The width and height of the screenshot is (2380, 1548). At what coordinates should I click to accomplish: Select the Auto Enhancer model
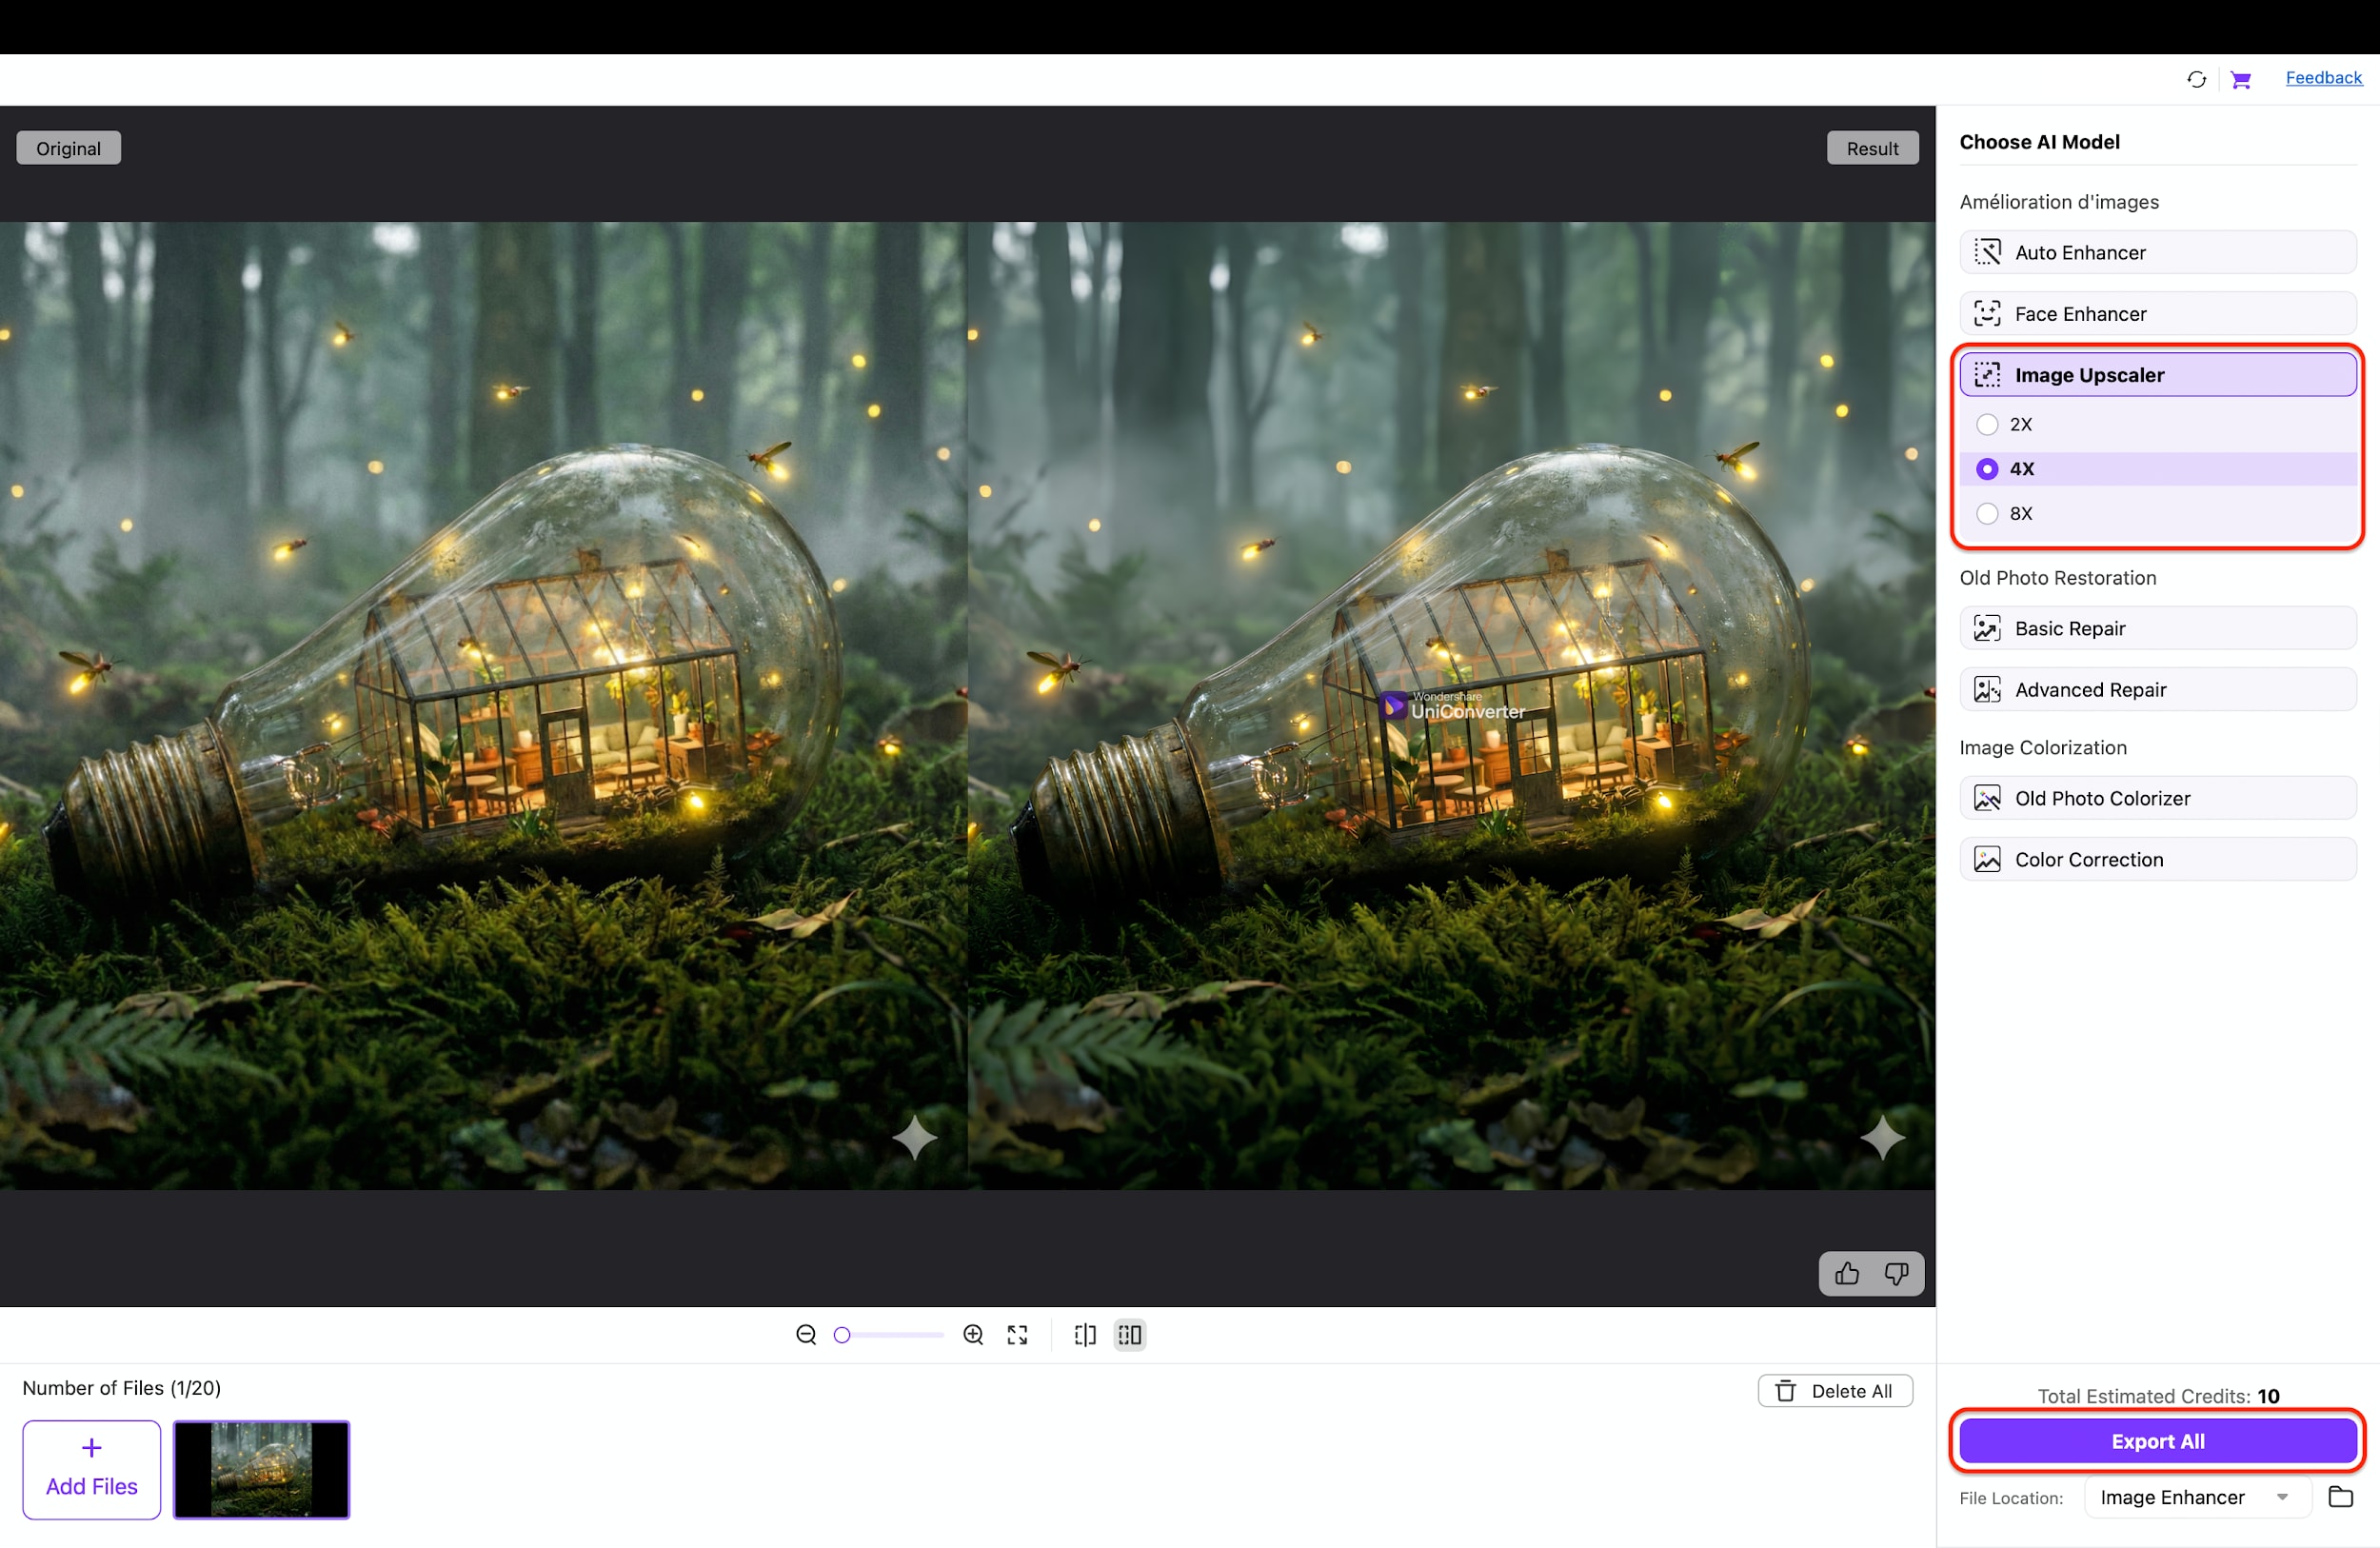(2156, 252)
